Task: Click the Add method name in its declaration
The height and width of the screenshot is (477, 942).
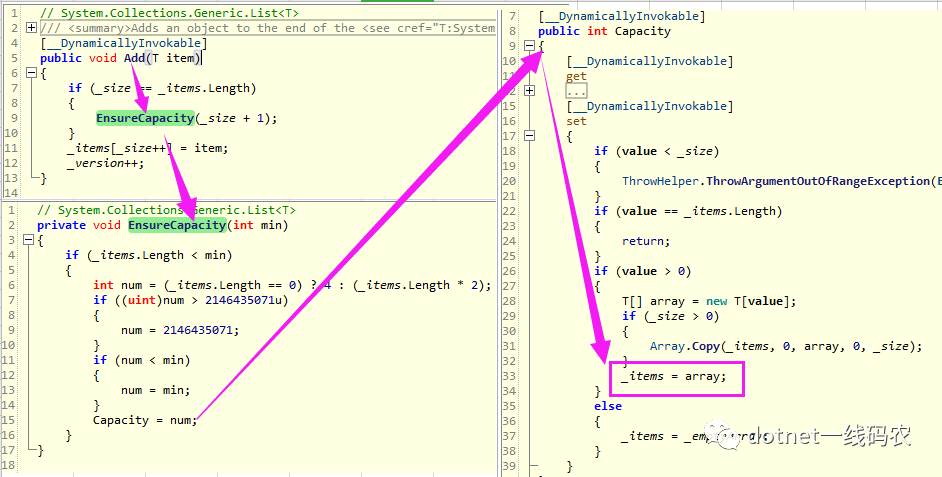Action: pyautogui.click(x=134, y=58)
